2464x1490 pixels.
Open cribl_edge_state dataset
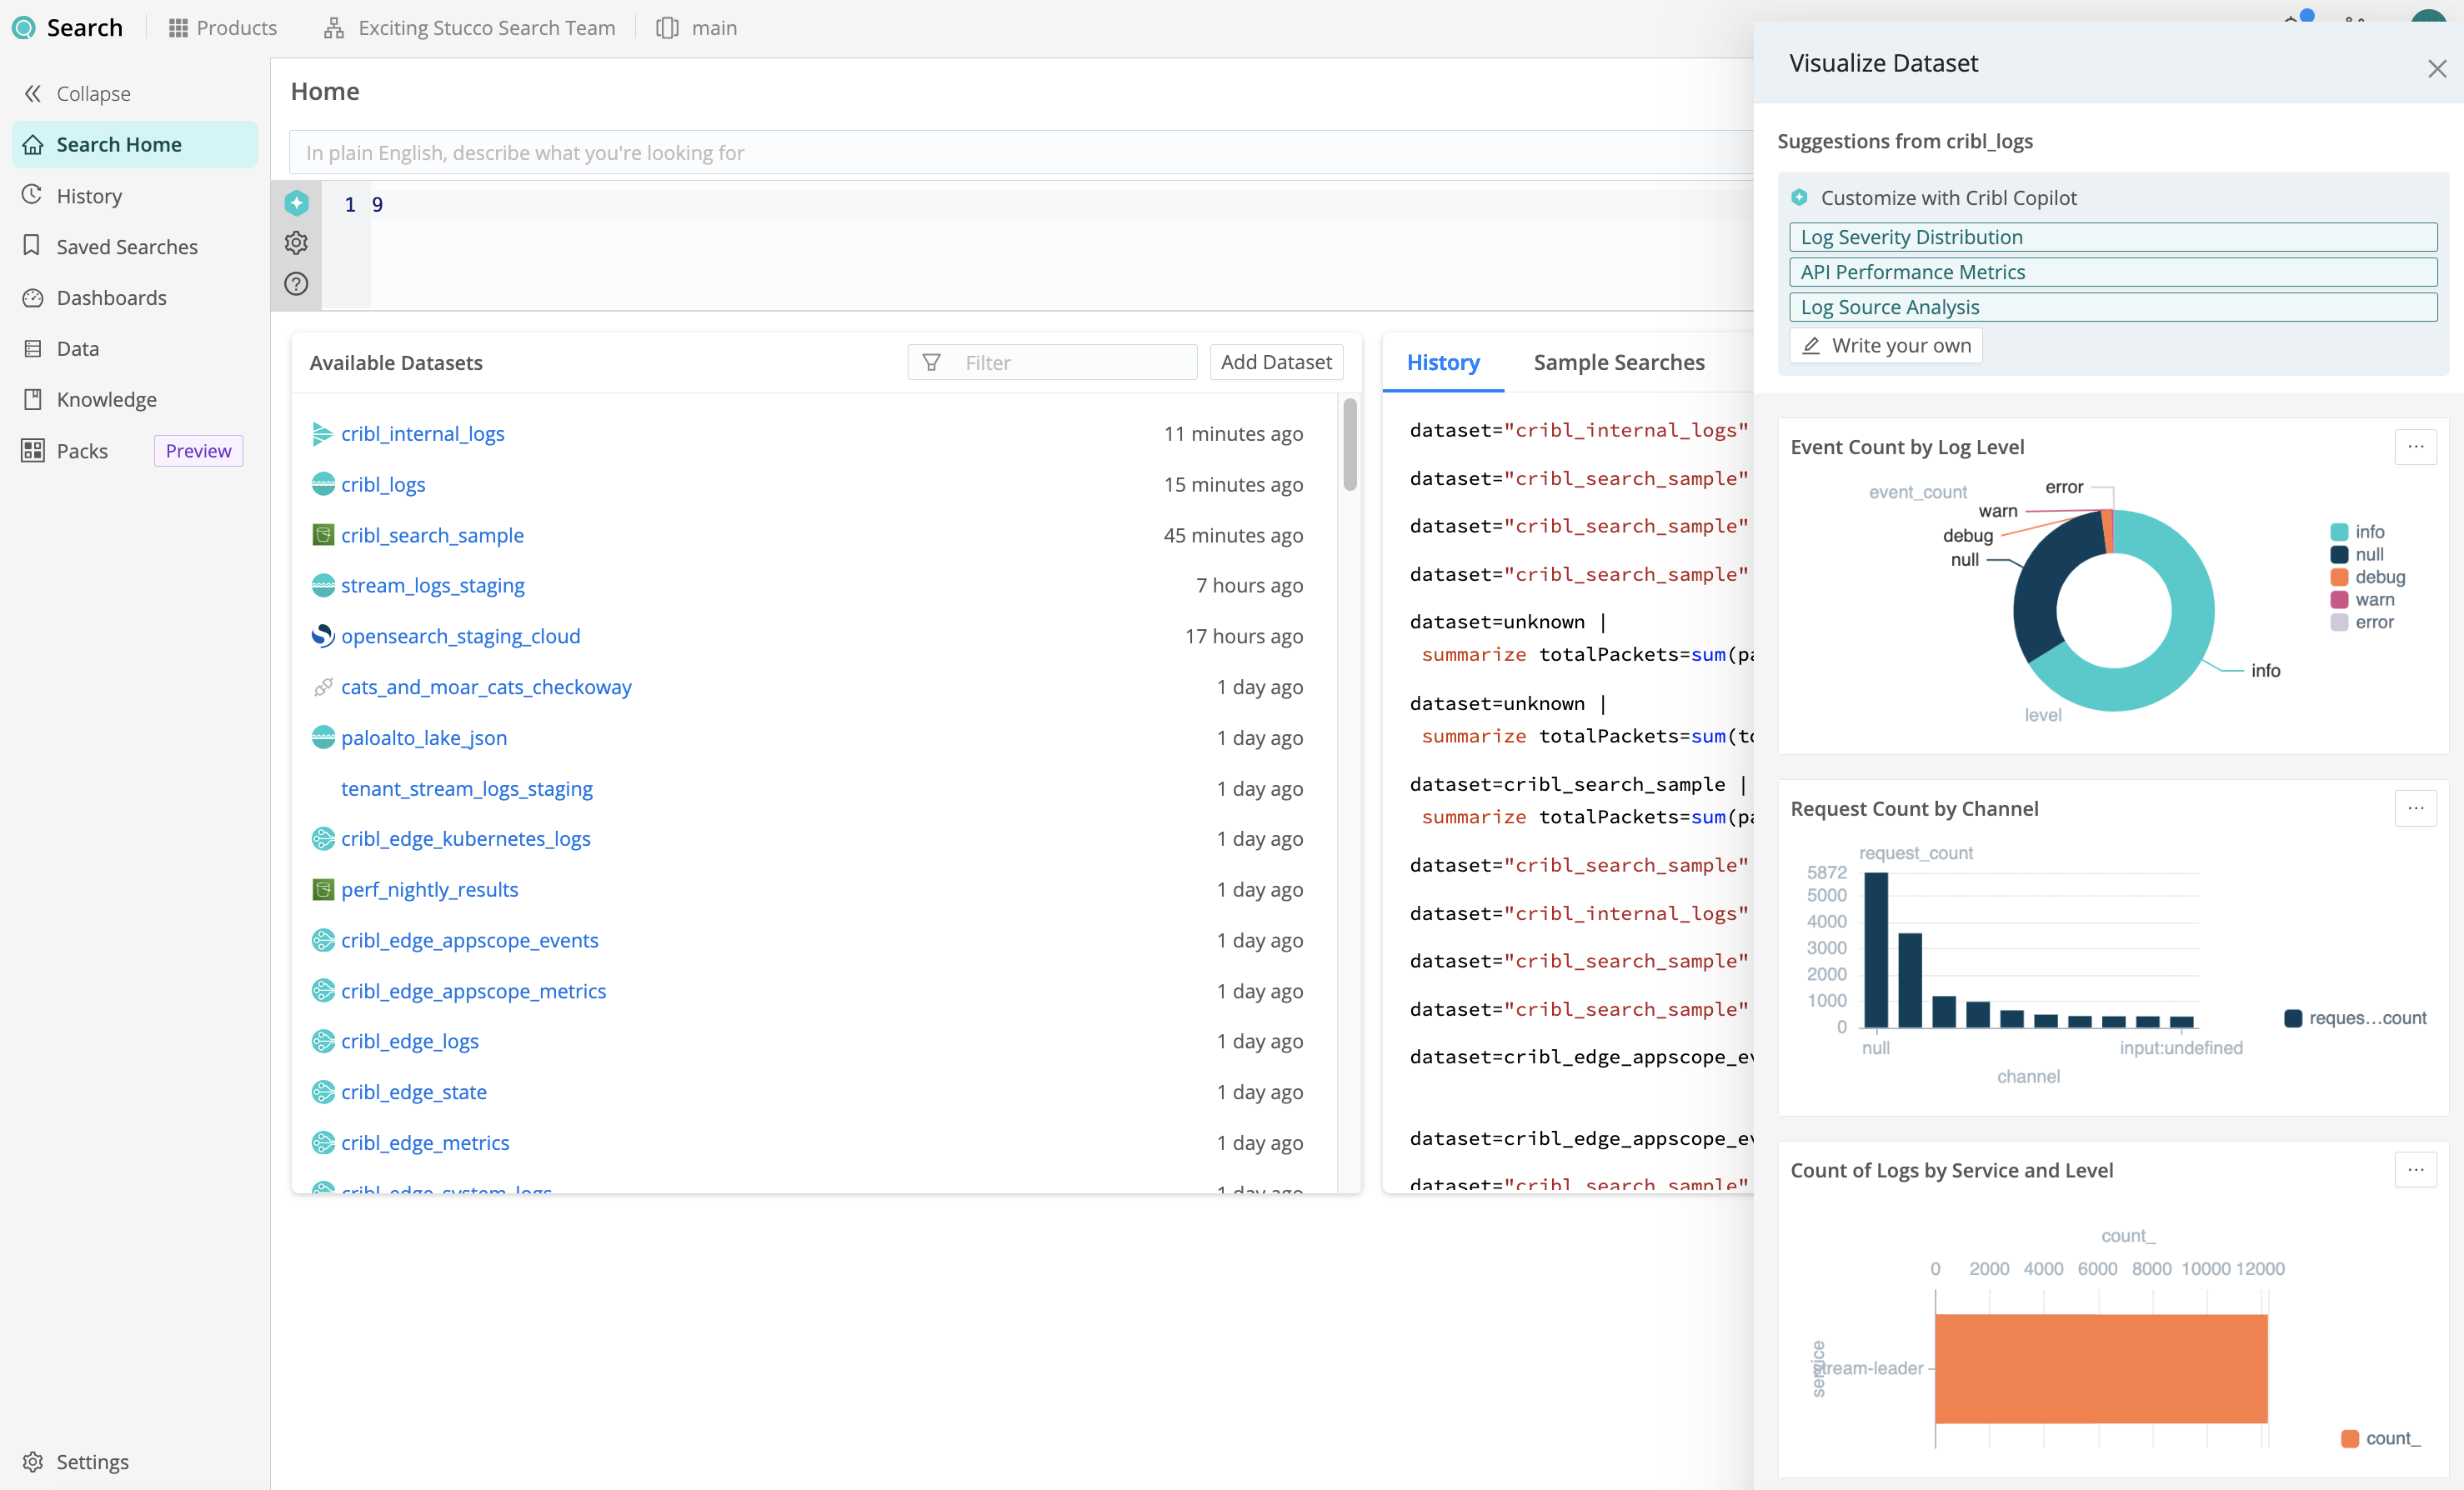(413, 1092)
